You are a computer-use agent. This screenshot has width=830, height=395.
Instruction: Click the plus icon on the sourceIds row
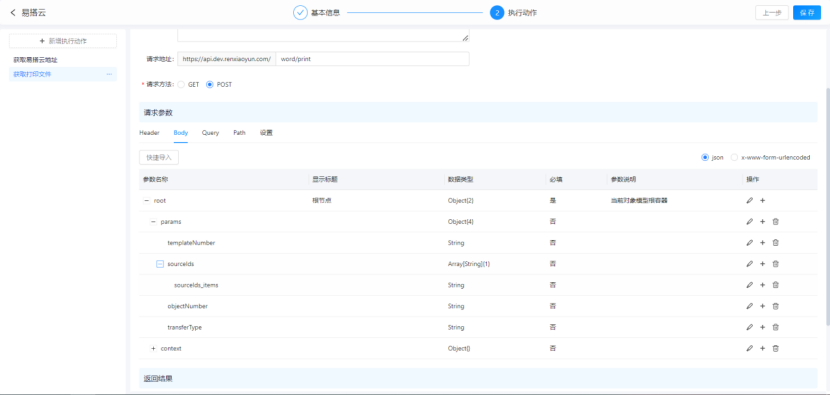[762, 264]
